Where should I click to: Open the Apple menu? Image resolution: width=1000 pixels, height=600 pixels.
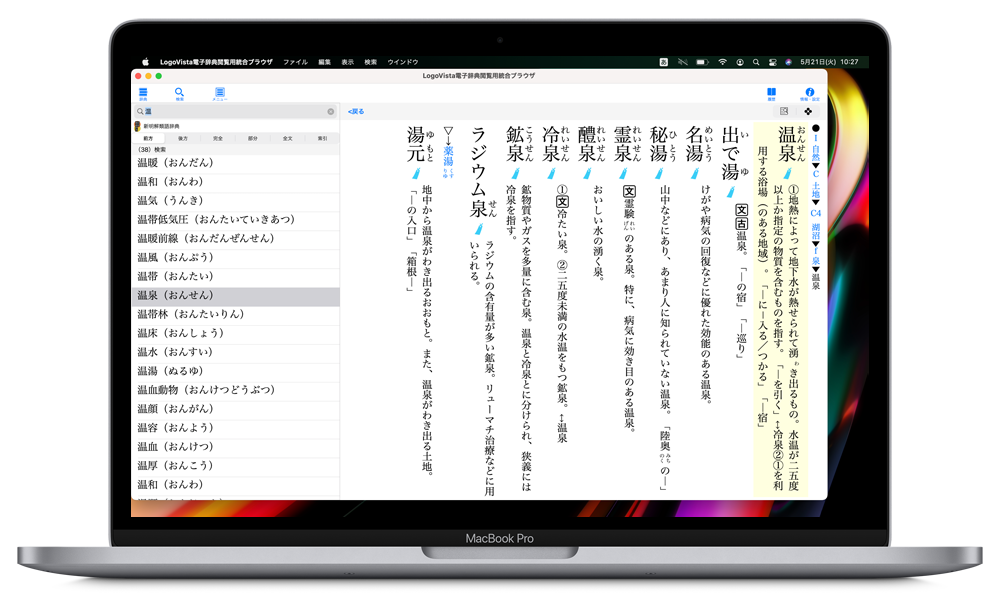tap(145, 62)
